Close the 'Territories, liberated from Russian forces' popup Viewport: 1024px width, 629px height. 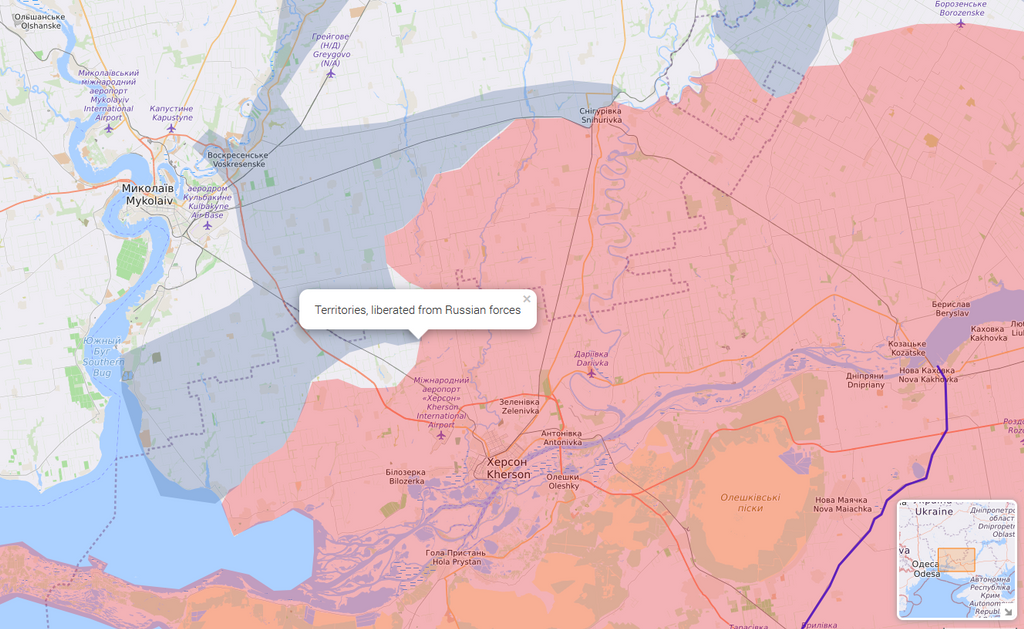point(526,299)
